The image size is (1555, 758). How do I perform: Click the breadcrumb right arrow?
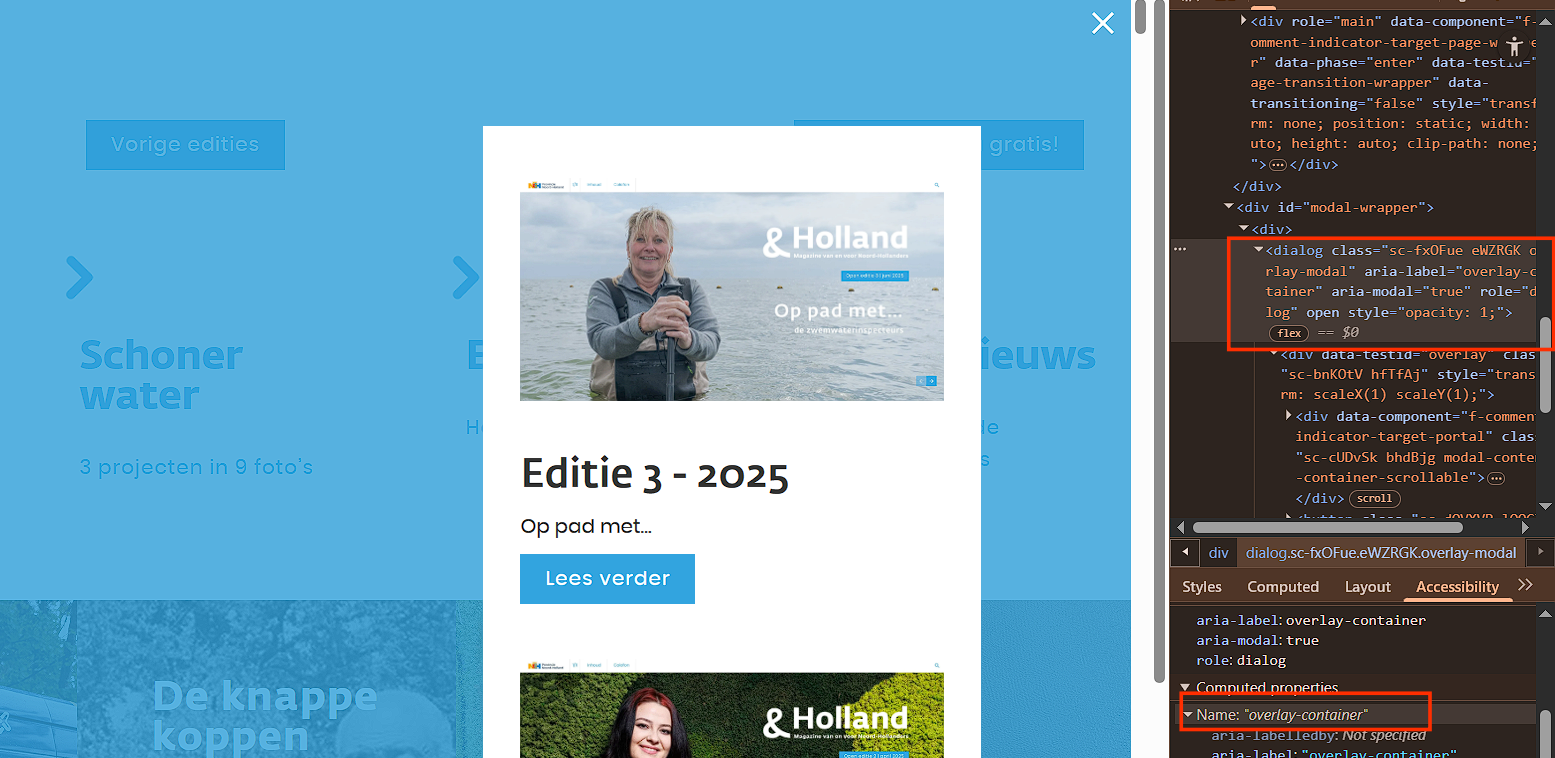[1540, 552]
